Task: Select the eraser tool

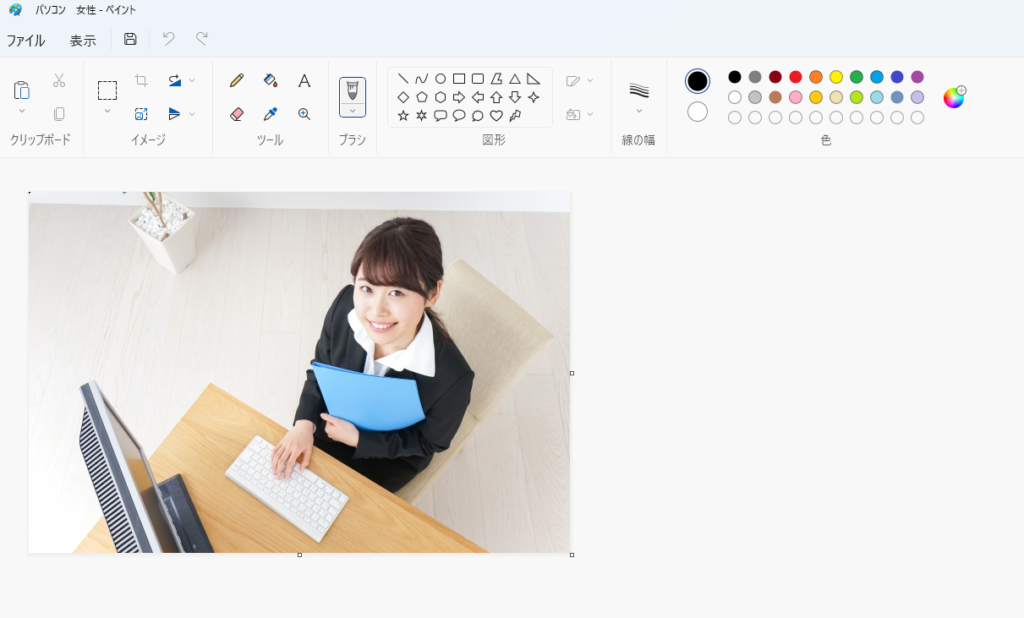Action: pyautogui.click(x=237, y=114)
